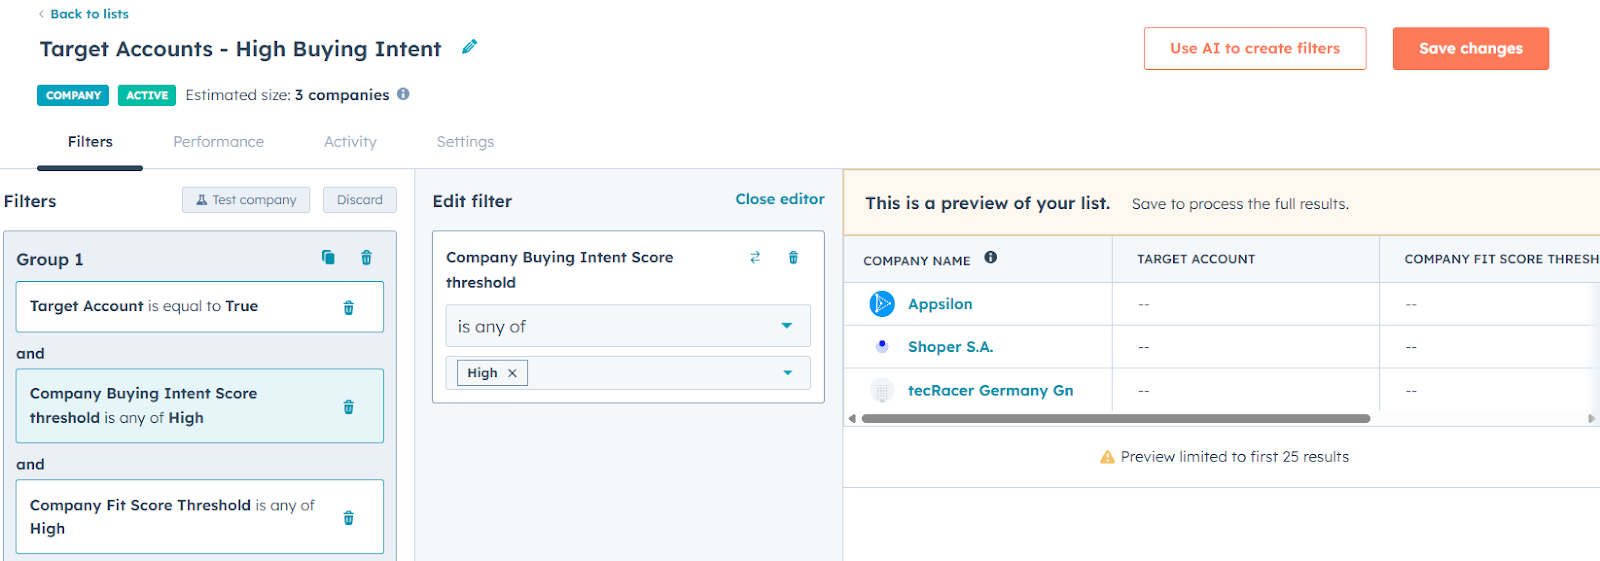The width and height of the screenshot is (1600, 561).
Task: Click the swap property icon in Edit filter
Action: [755, 257]
